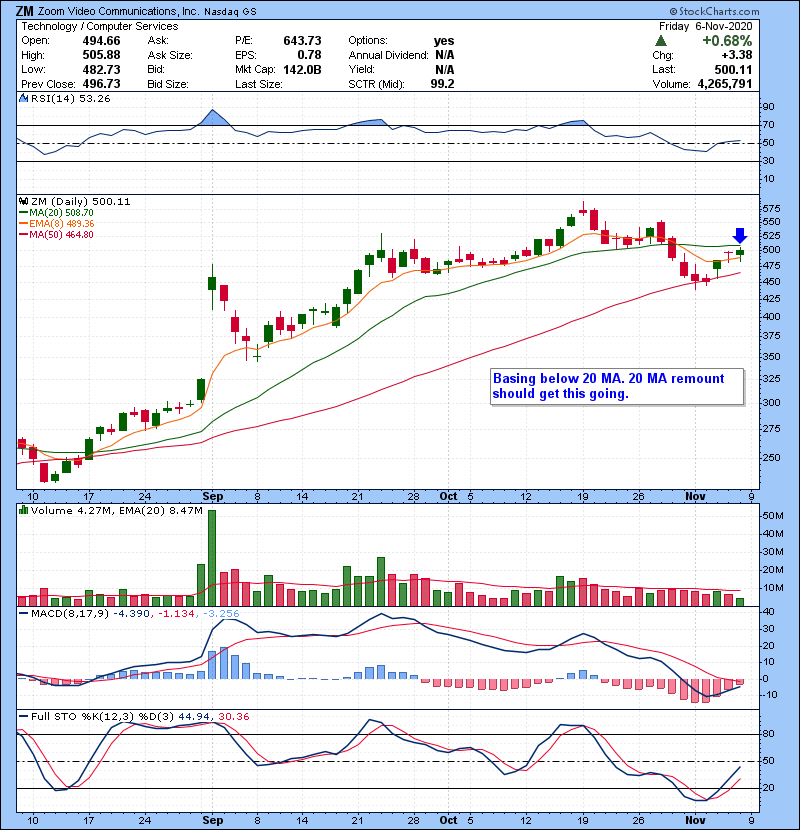Click the Friday 6-Nov-2020 date
This screenshot has height=830, width=800.
[705, 26]
